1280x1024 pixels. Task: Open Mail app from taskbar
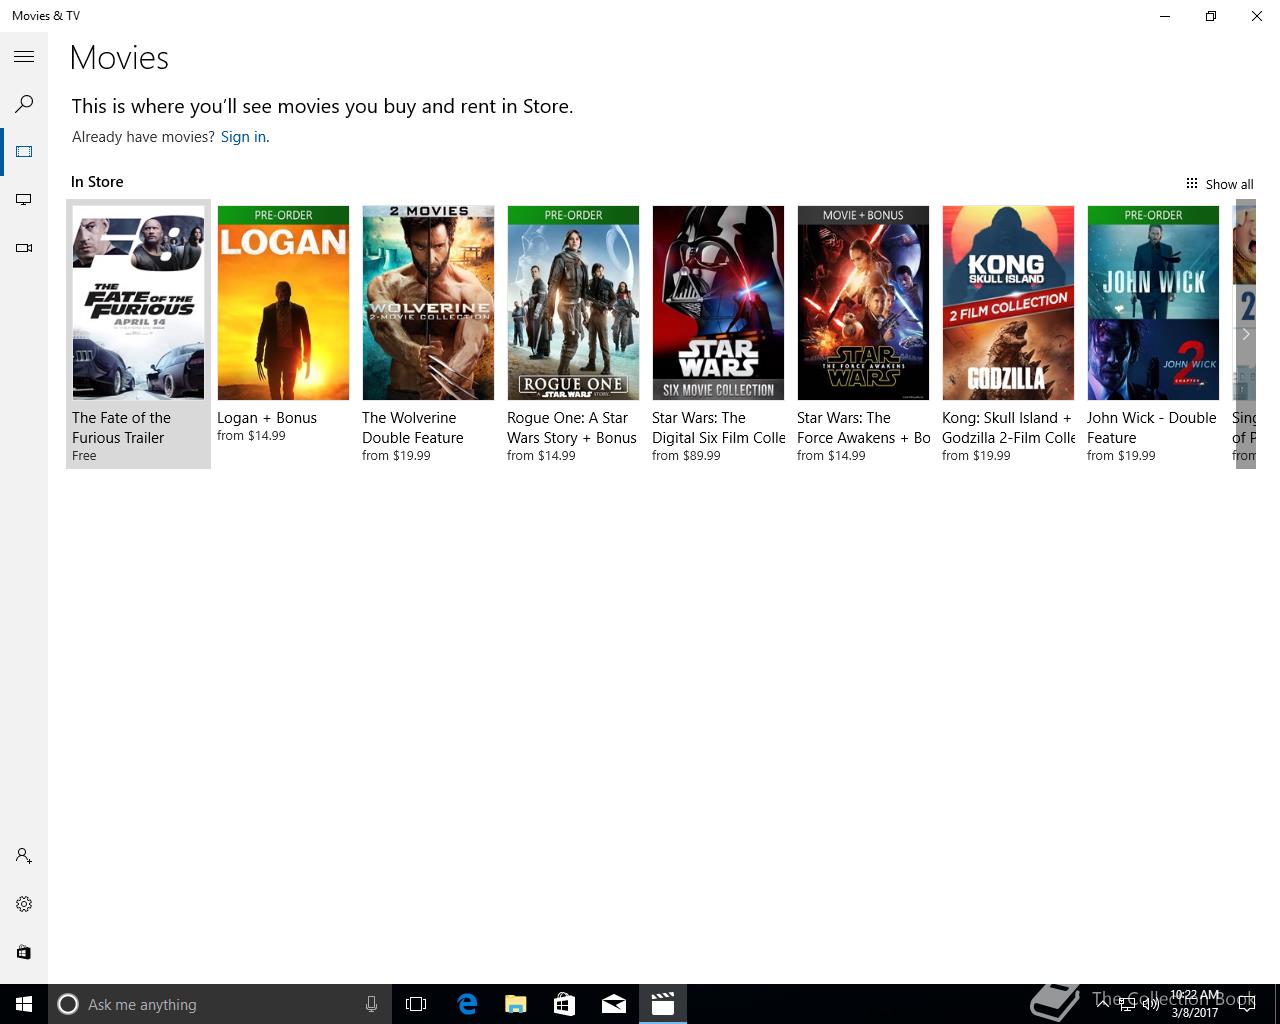tap(614, 1004)
